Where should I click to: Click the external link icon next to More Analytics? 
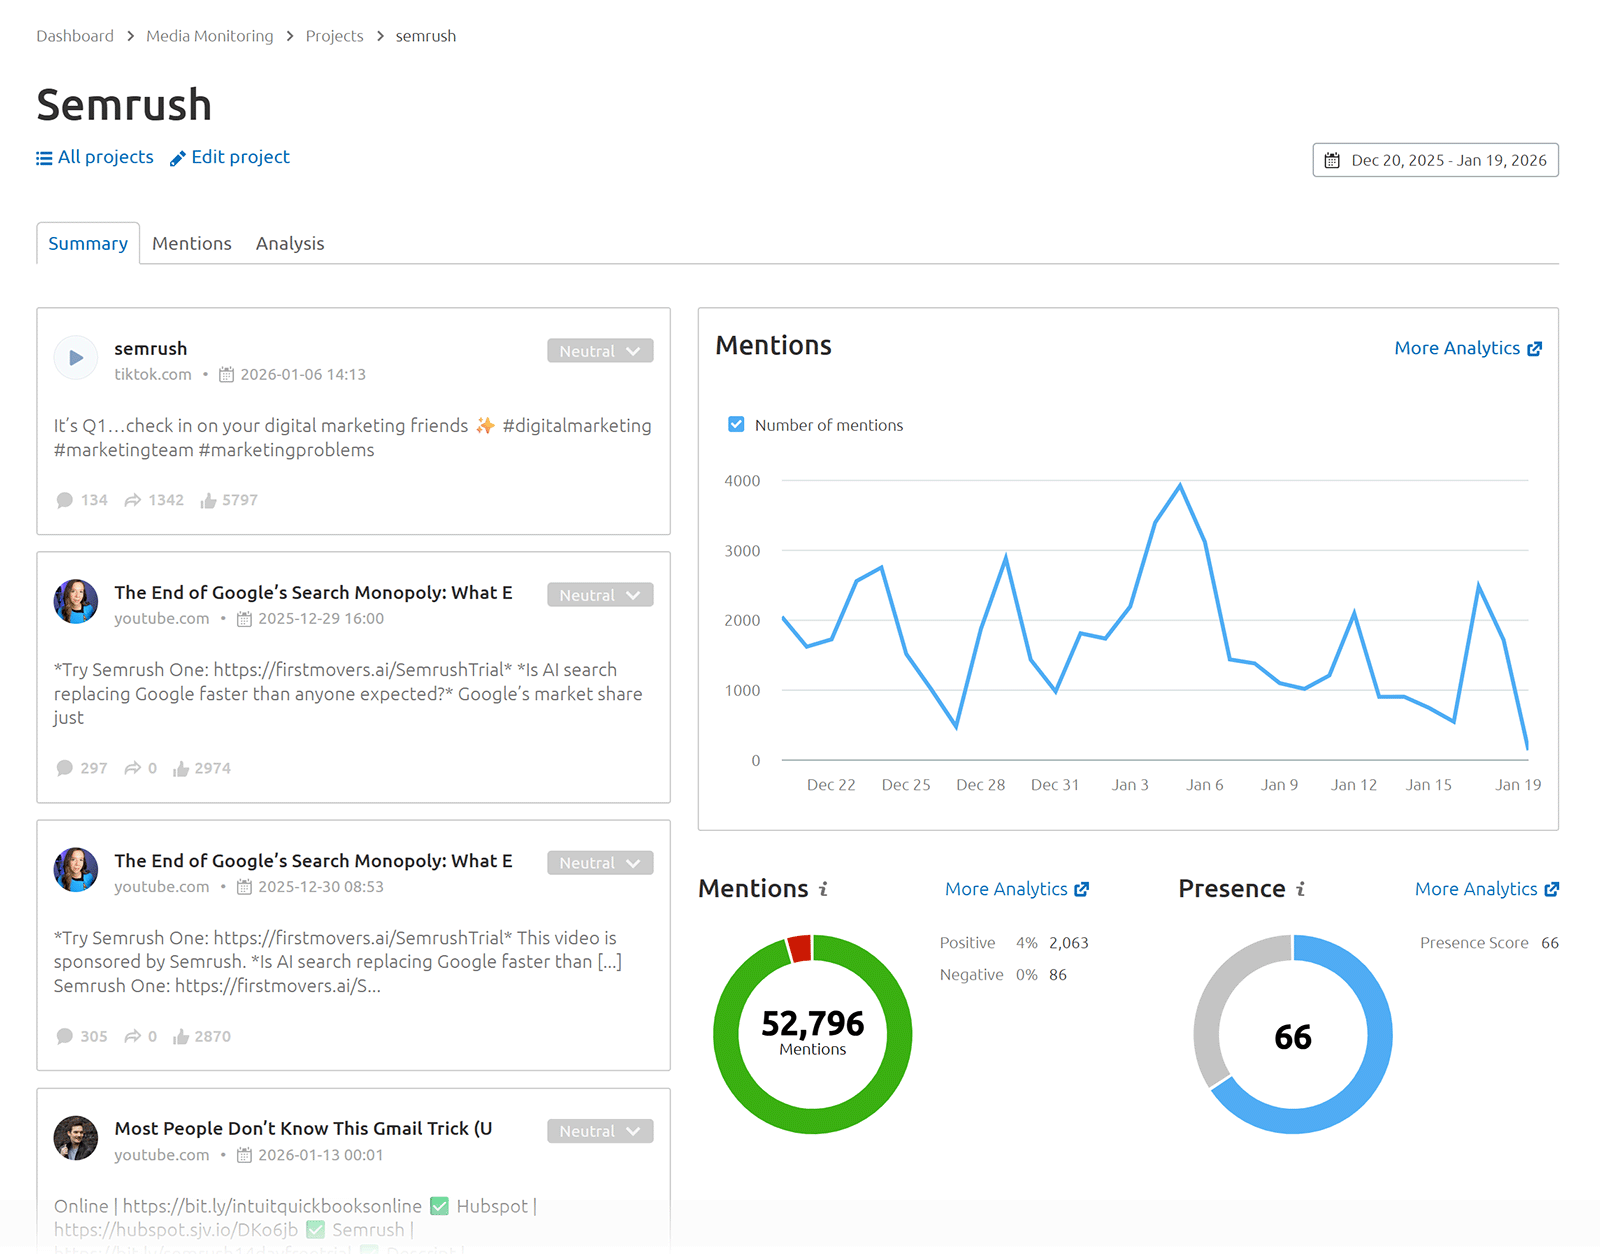tap(1535, 347)
